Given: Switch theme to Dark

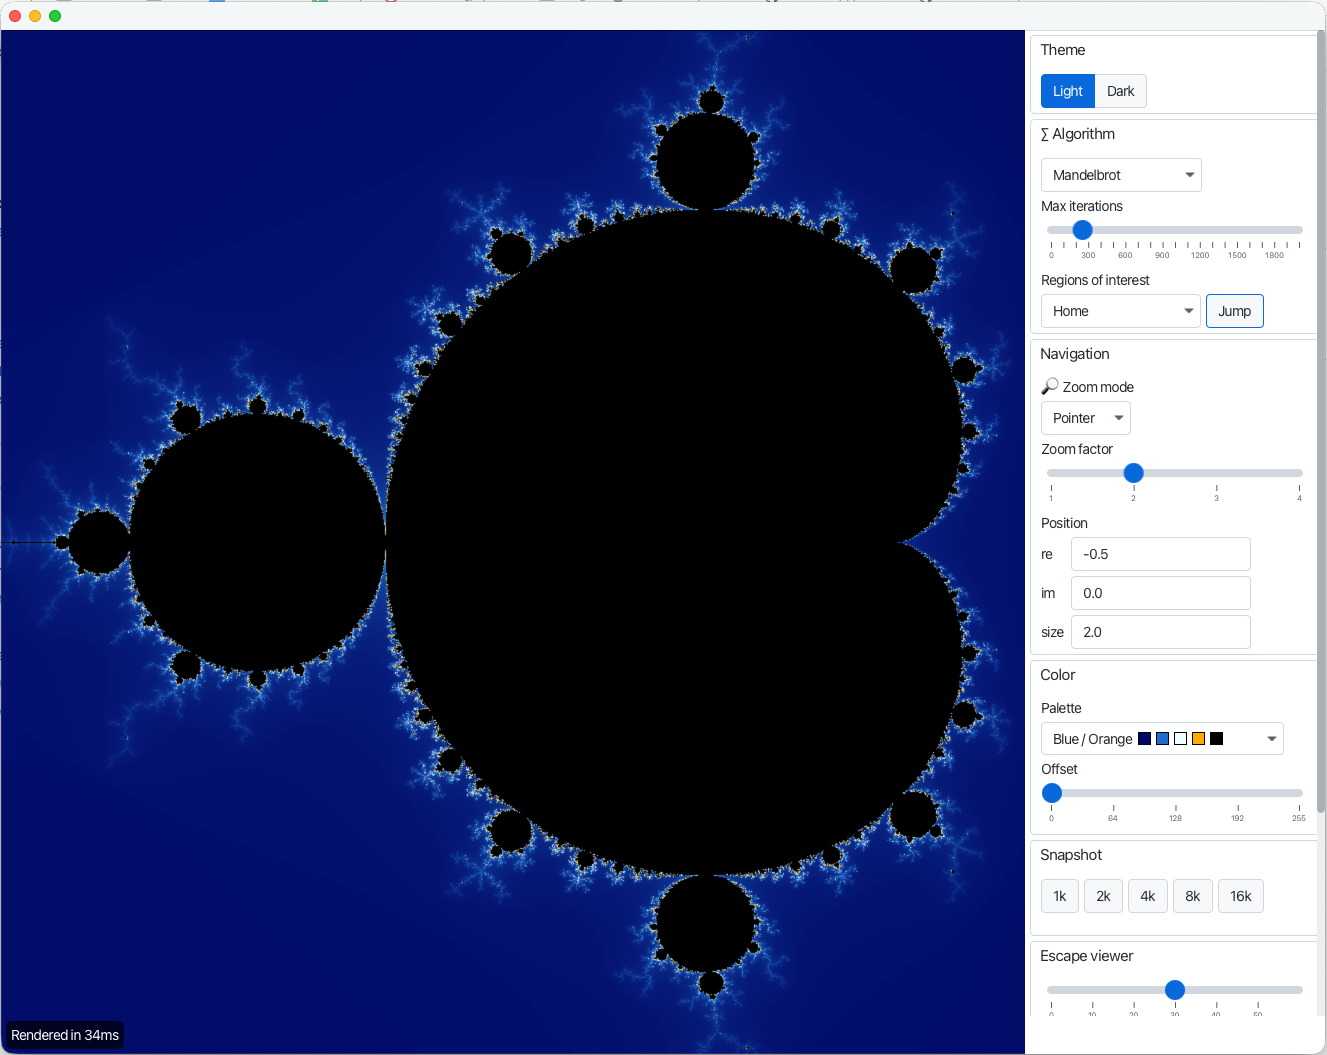Looking at the screenshot, I should pyautogui.click(x=1120, y=91).
